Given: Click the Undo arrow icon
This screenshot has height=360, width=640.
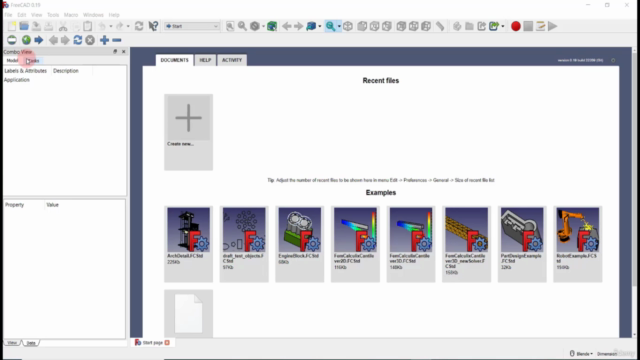Looking at the screenshot, I should (x=102, y=26).
